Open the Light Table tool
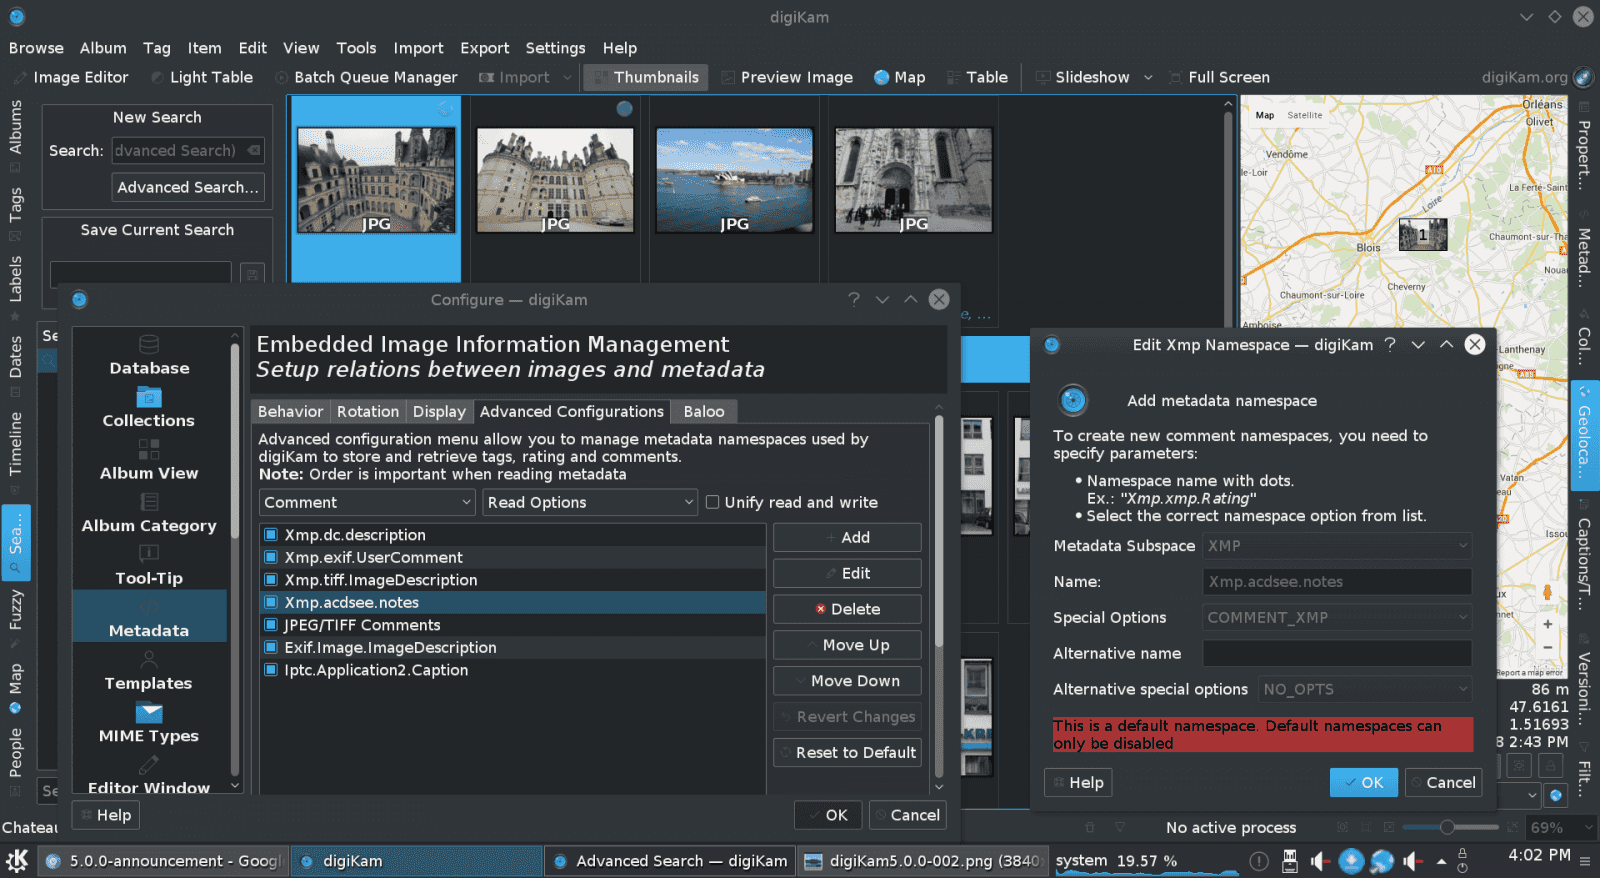This screenshot has height=878, width=1600. (x=201, y=77)
